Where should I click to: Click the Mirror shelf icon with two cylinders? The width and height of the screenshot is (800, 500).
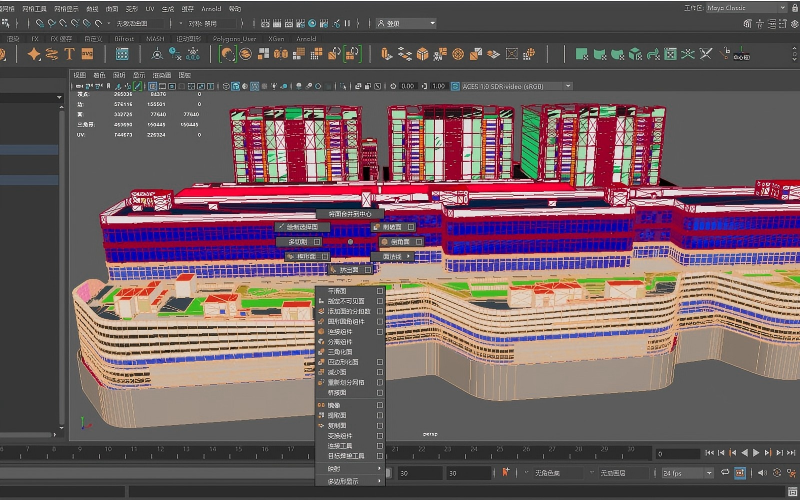[281, 54]
